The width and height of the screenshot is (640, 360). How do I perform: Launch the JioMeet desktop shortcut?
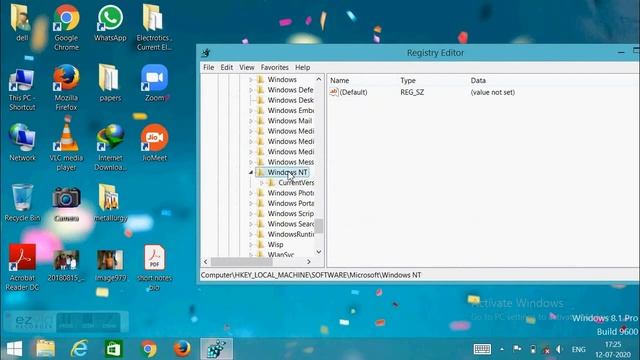tap(155, 142)
